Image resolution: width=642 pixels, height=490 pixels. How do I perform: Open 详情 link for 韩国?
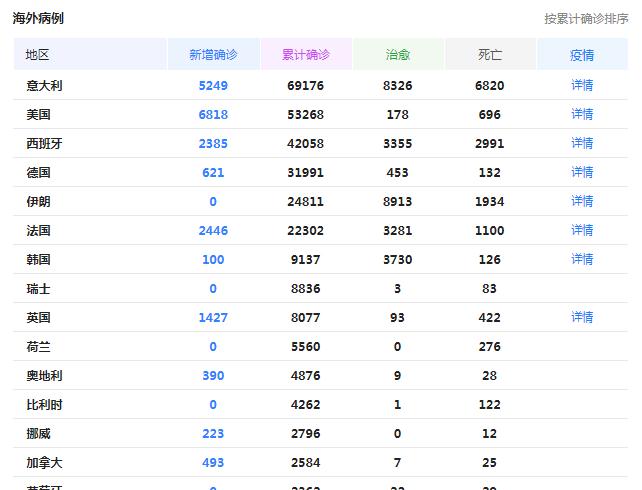(582, 260)
